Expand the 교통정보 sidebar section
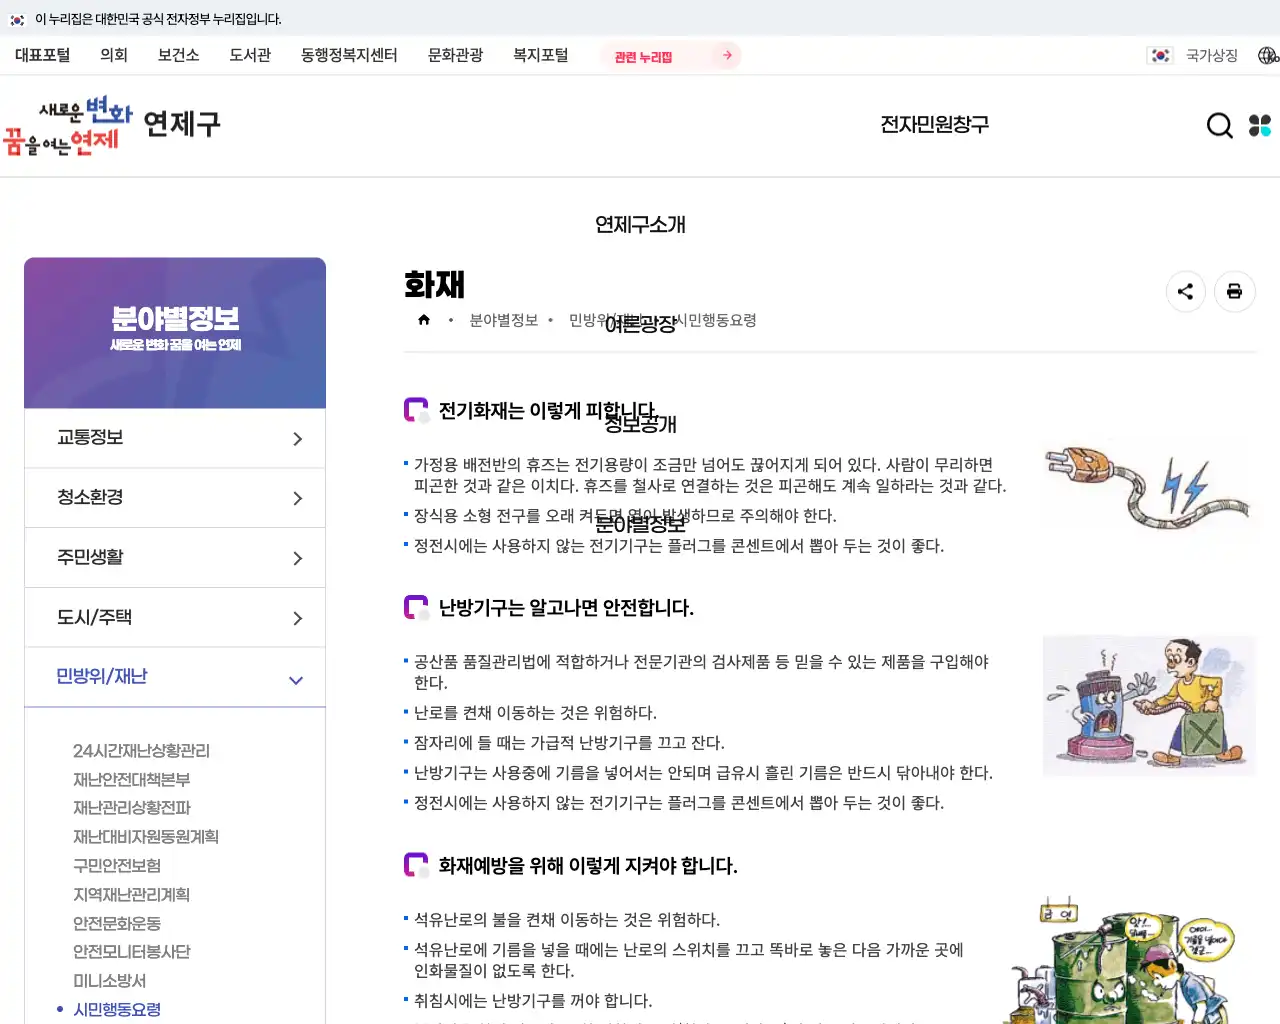Viewport: 1280px width, 1024px height. (x=175, y=437)
